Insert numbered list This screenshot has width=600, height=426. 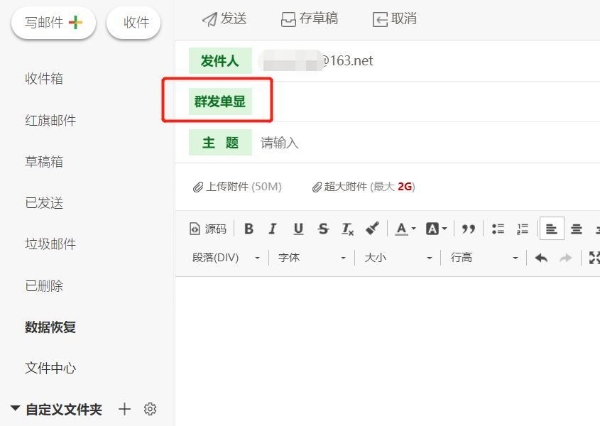[x=522, y=229]
